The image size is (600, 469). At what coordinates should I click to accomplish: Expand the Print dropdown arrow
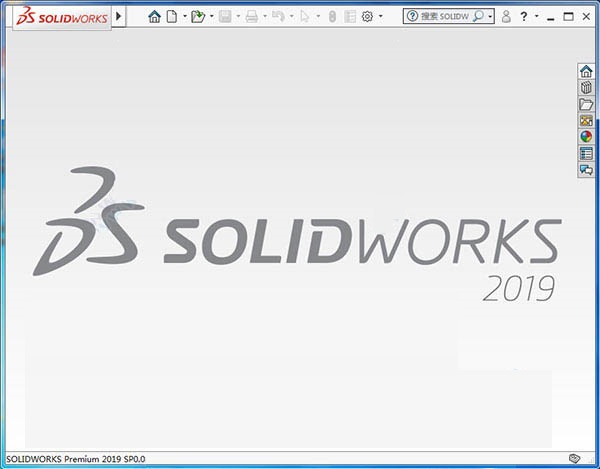point(265,16)
